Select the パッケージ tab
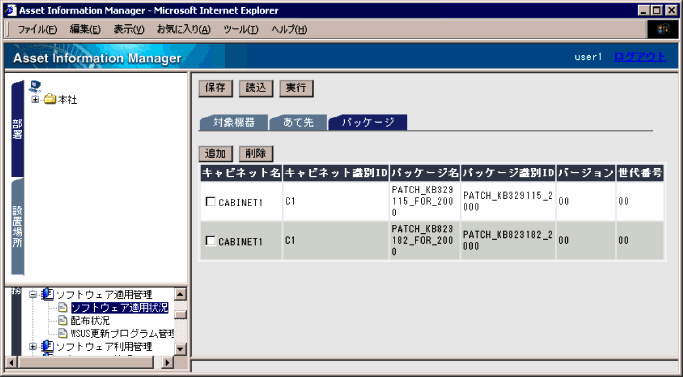Image resolution: width=683 pixels, height=377 pixels. (368, 122)
